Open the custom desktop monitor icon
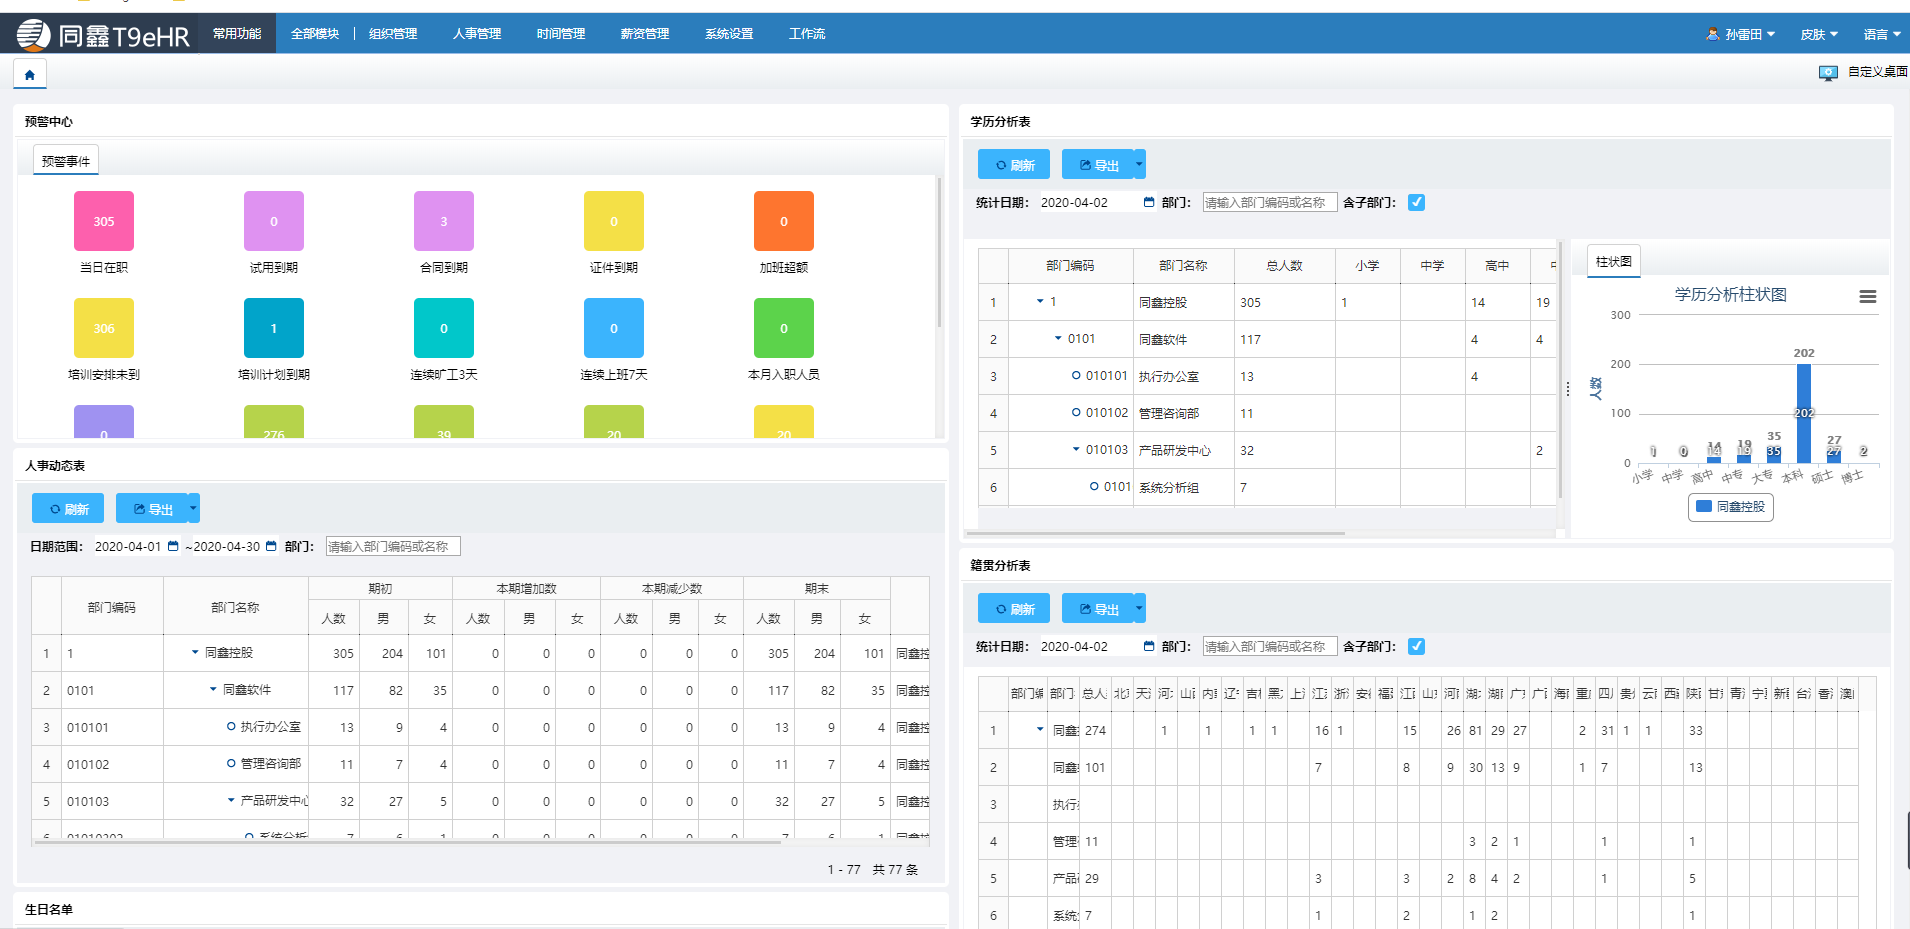Viewport: 1910px width, 929px height. click(1827, 73)
